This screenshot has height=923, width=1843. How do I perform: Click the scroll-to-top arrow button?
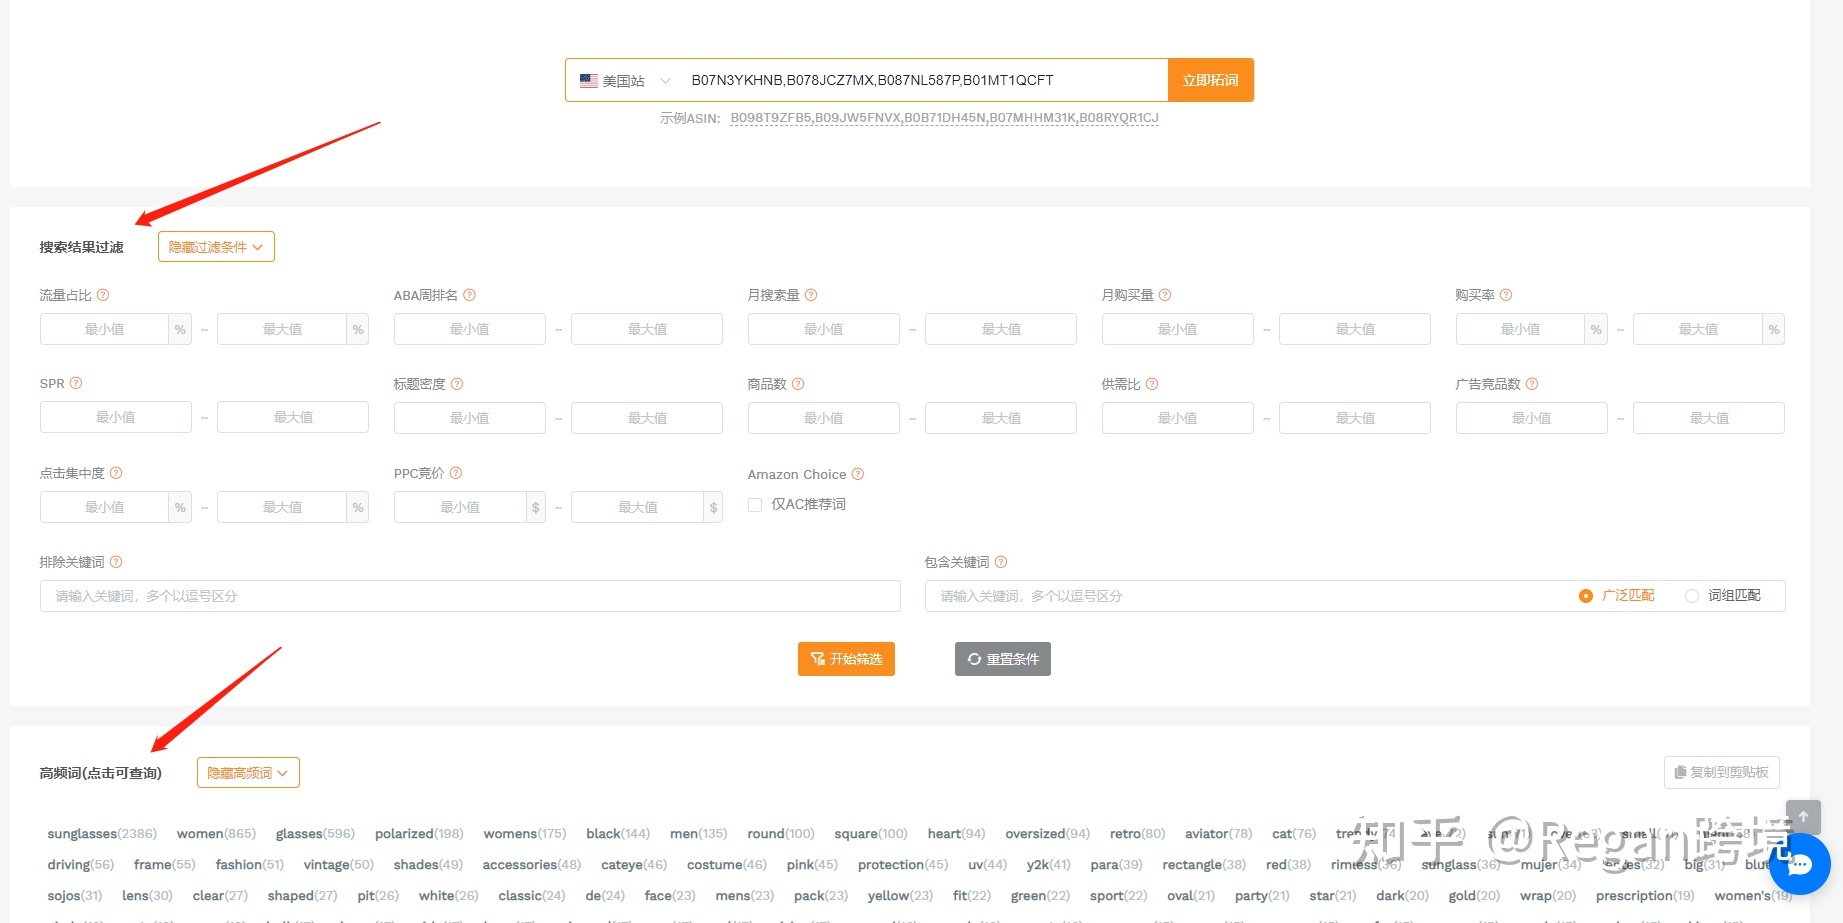point(1803,817)
